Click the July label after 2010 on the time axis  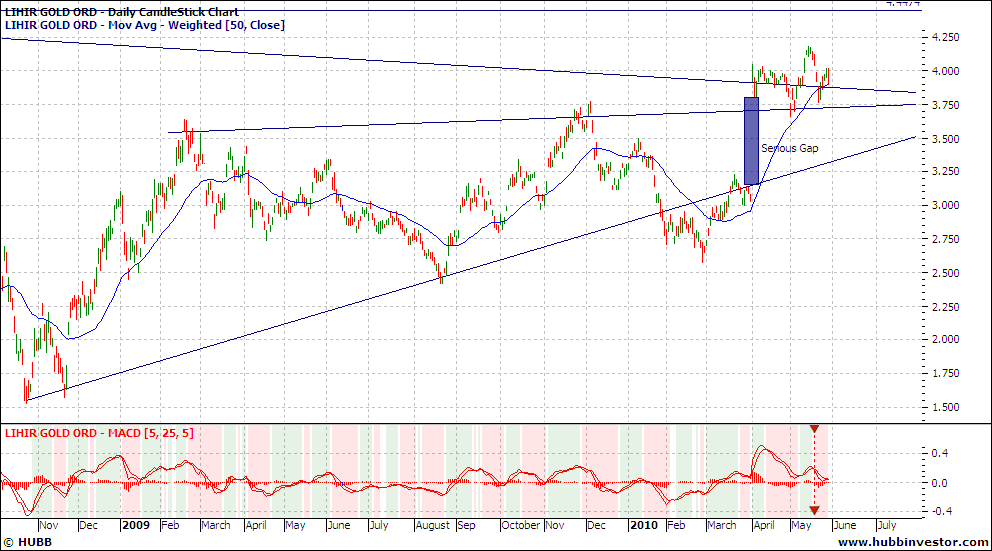[x=887, y=525]
